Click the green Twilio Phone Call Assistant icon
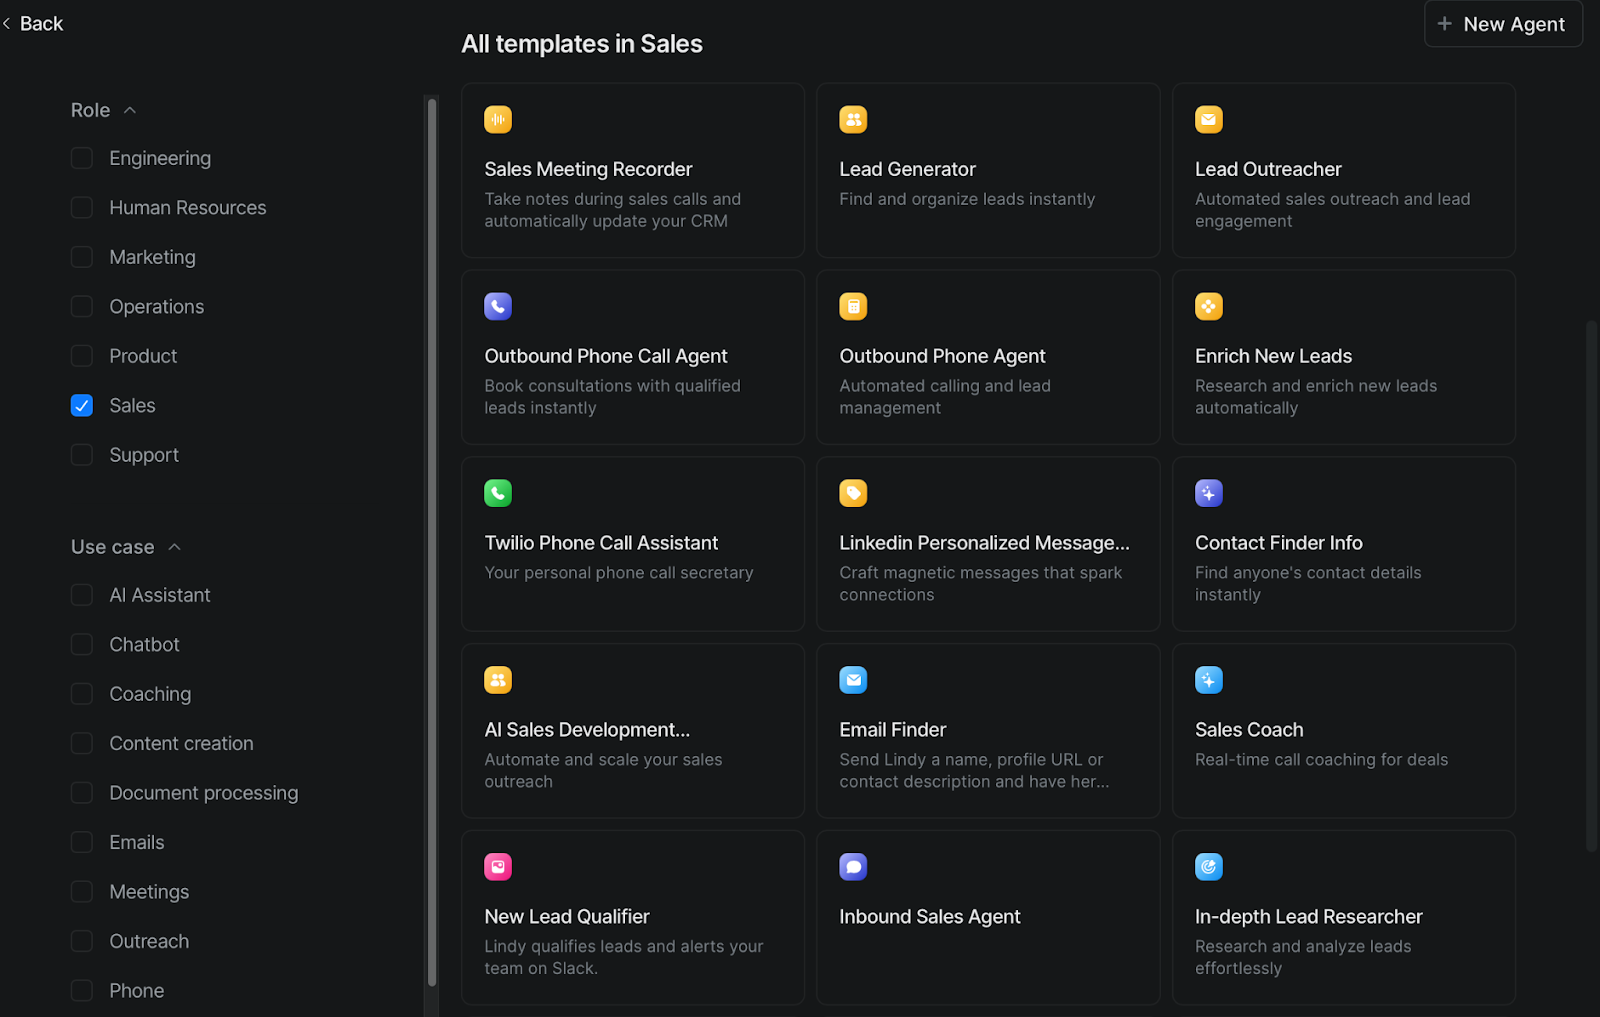This screenshot has width=1600, height=1017. (498, 493)
